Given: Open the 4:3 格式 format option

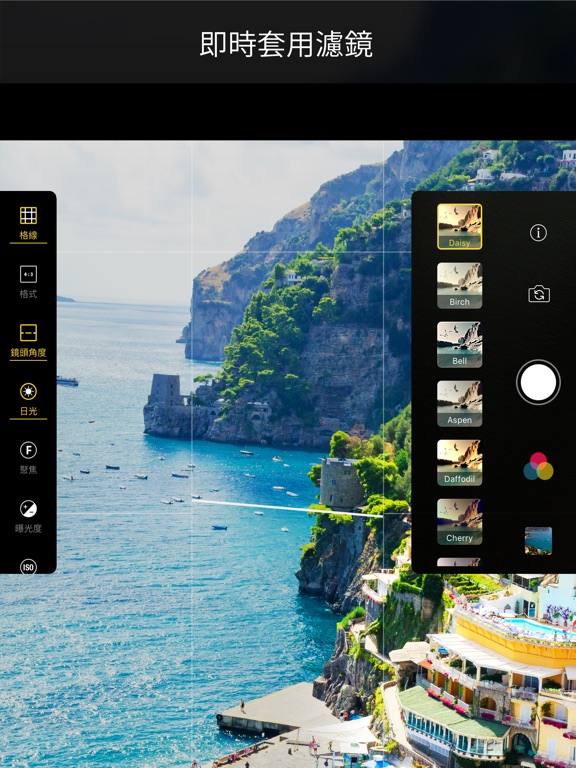Looking at the screenshot, I should pyautogui.click(x=28, y=274).
